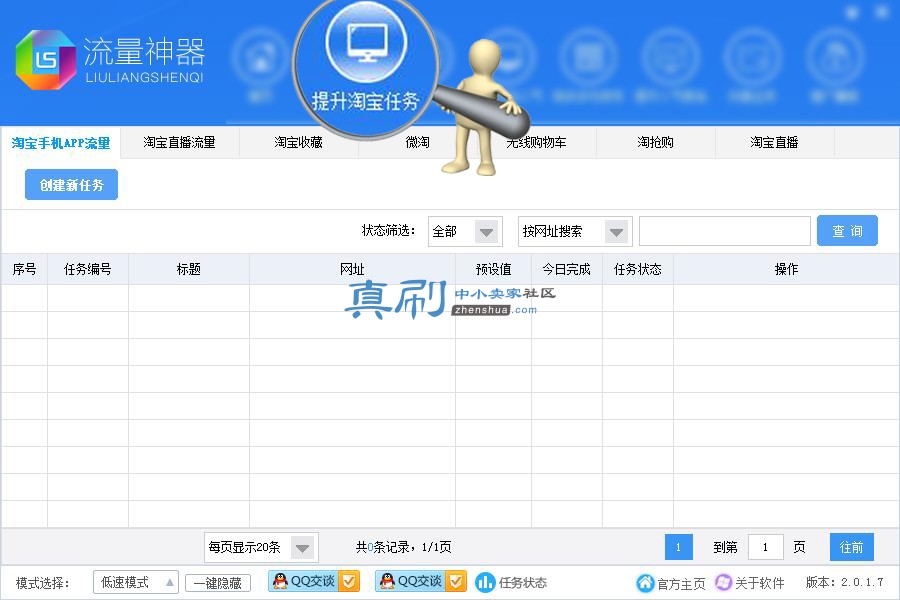Switch to the 淘宝手机APP流量 tab

[60, 143]
